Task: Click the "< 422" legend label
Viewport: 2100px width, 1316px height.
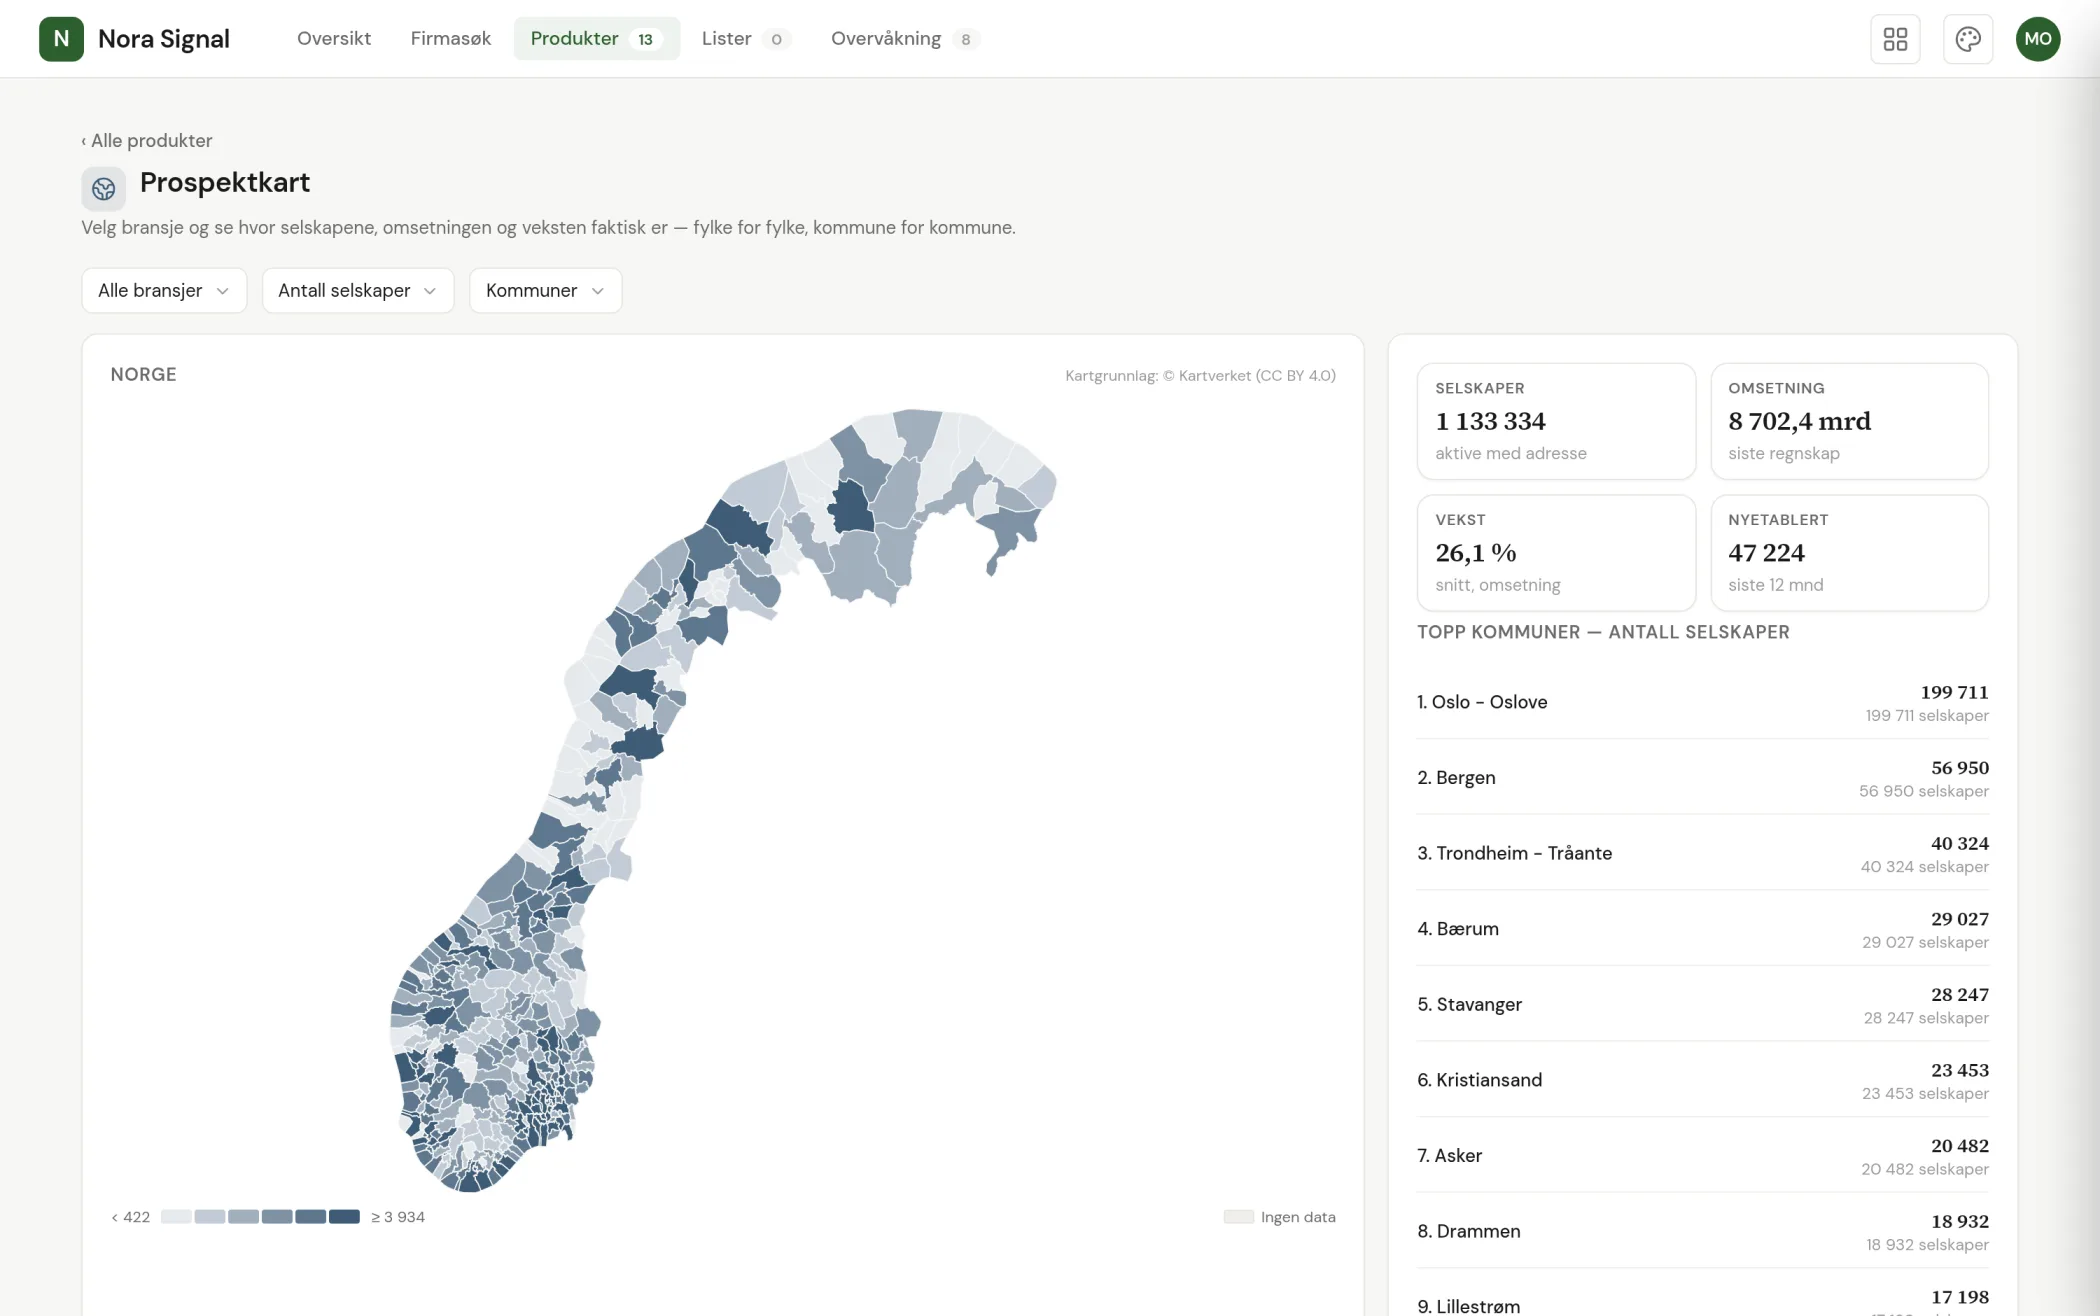Action: click(x=131, y=1217)
